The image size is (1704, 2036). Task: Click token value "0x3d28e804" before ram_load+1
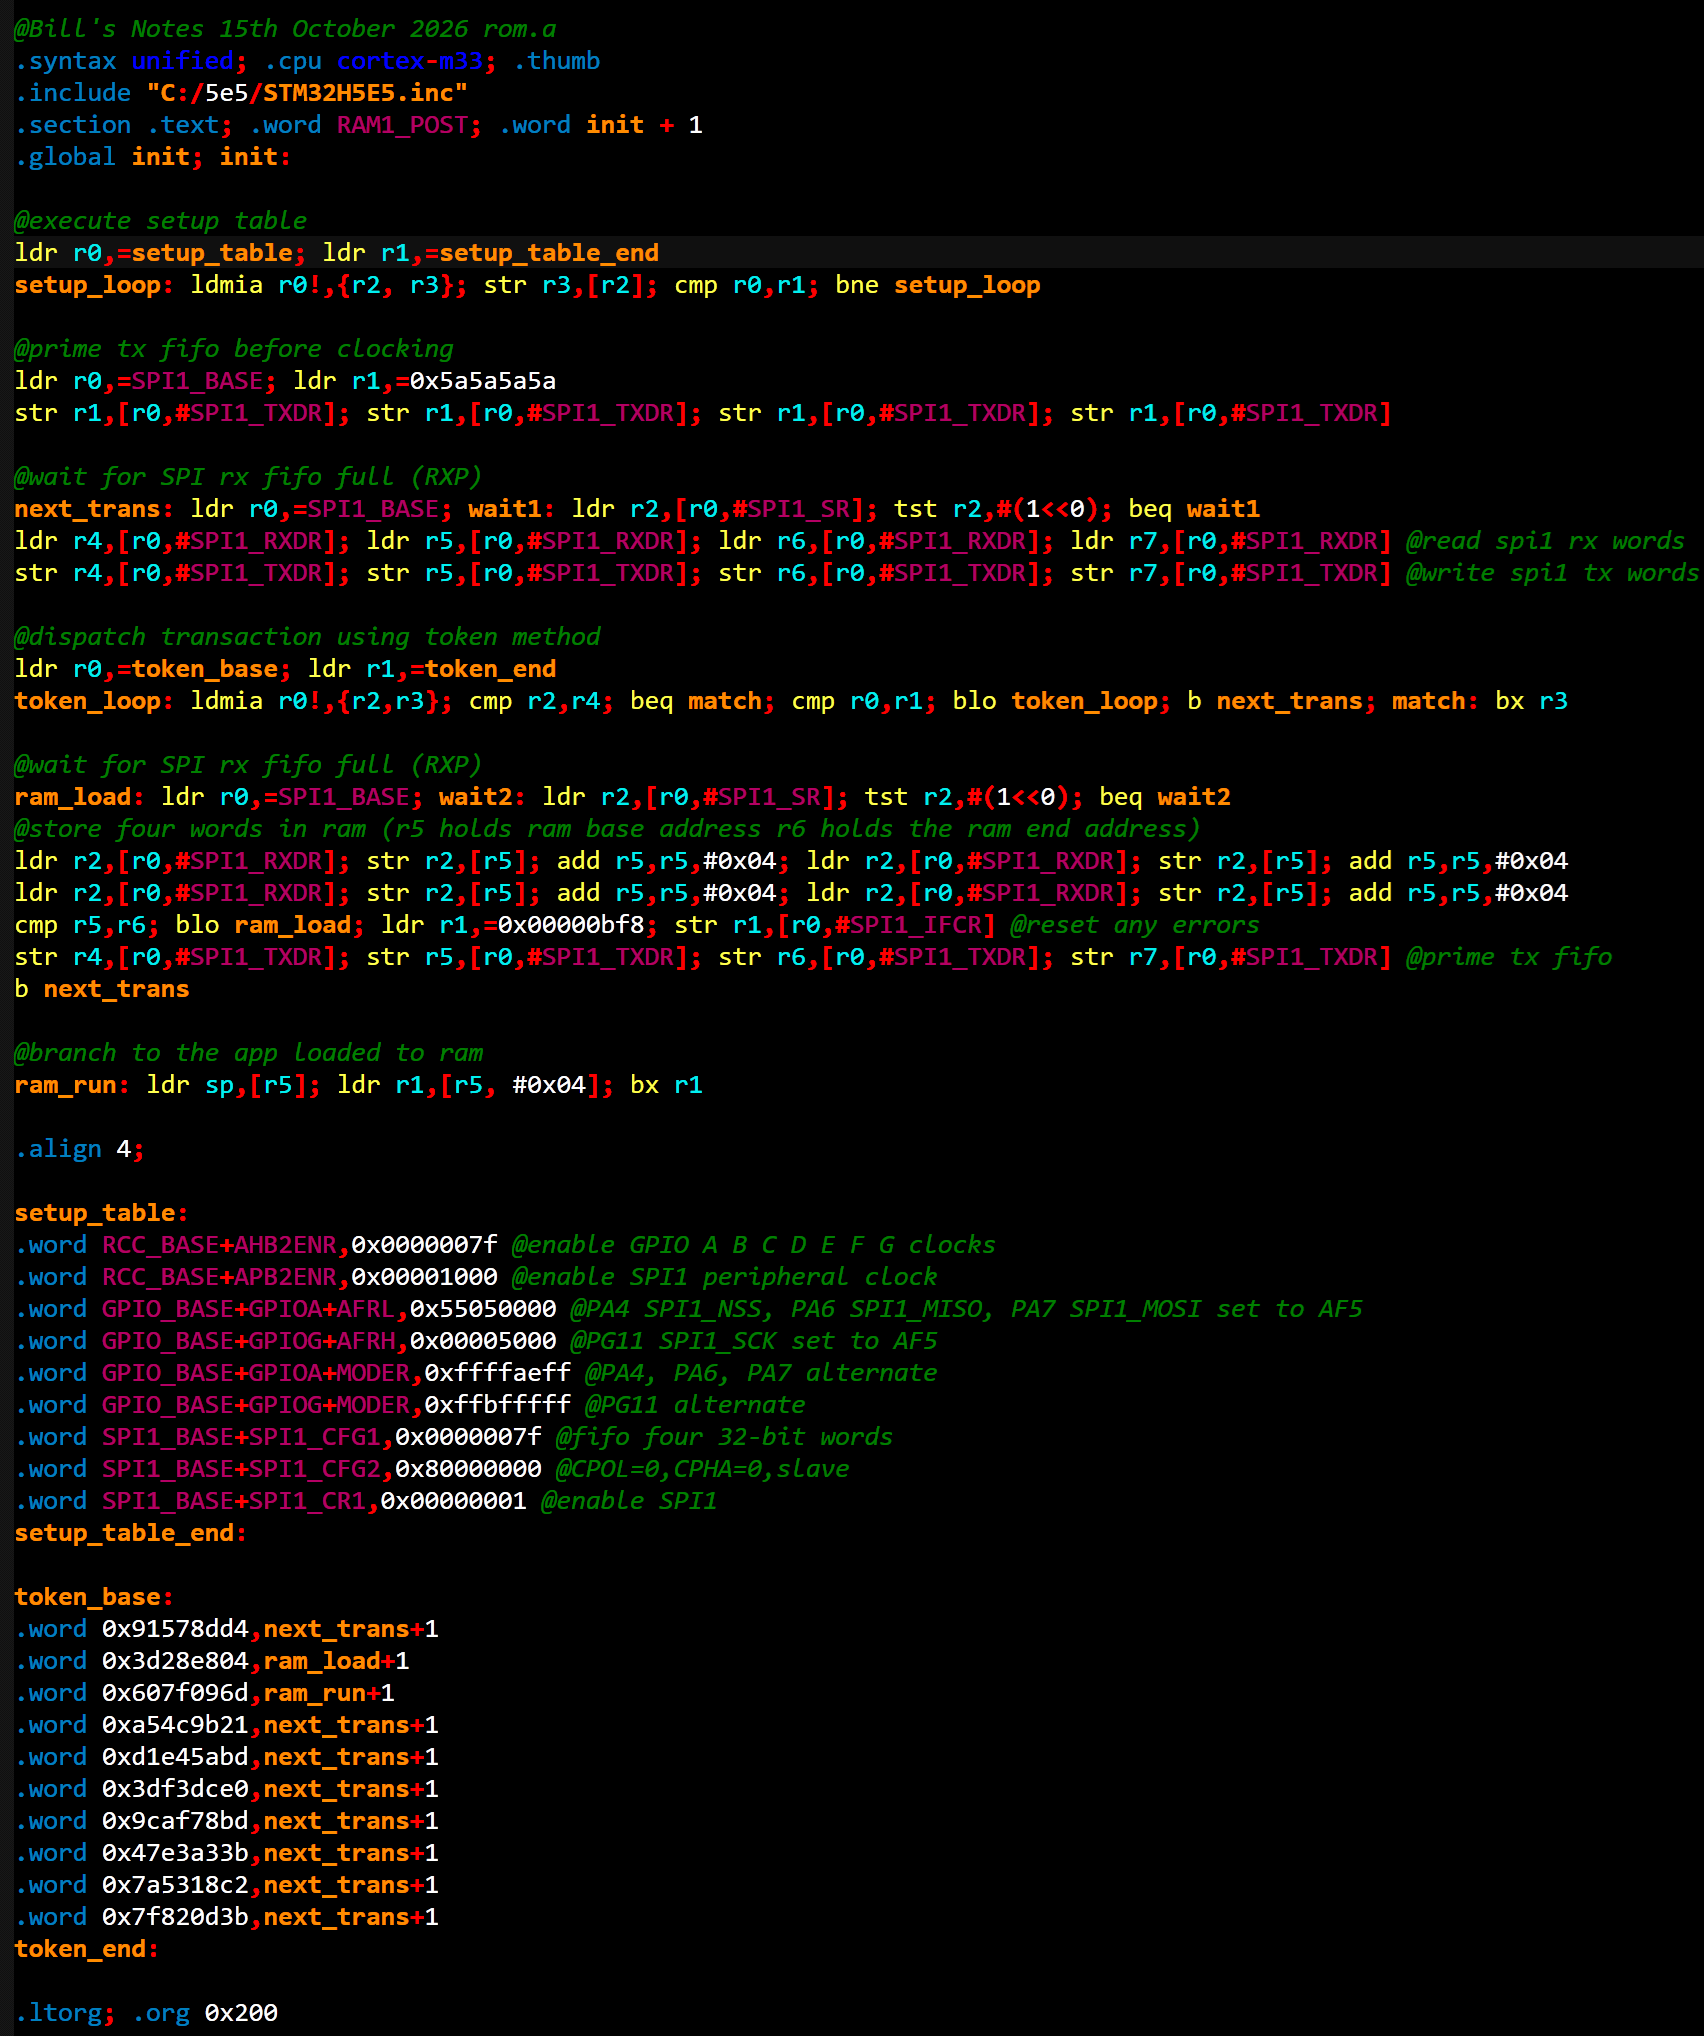coord(175,1661)
